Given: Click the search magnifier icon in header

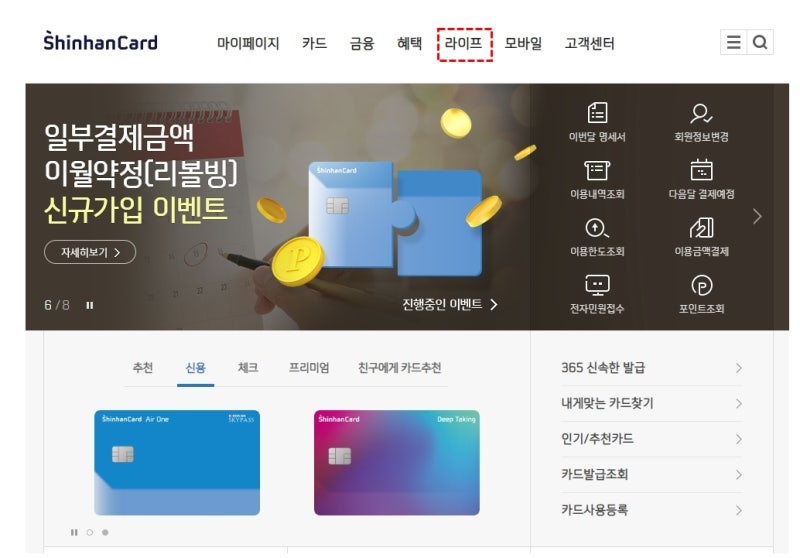Looking at the screenshot, I should [x=760, y=42].
